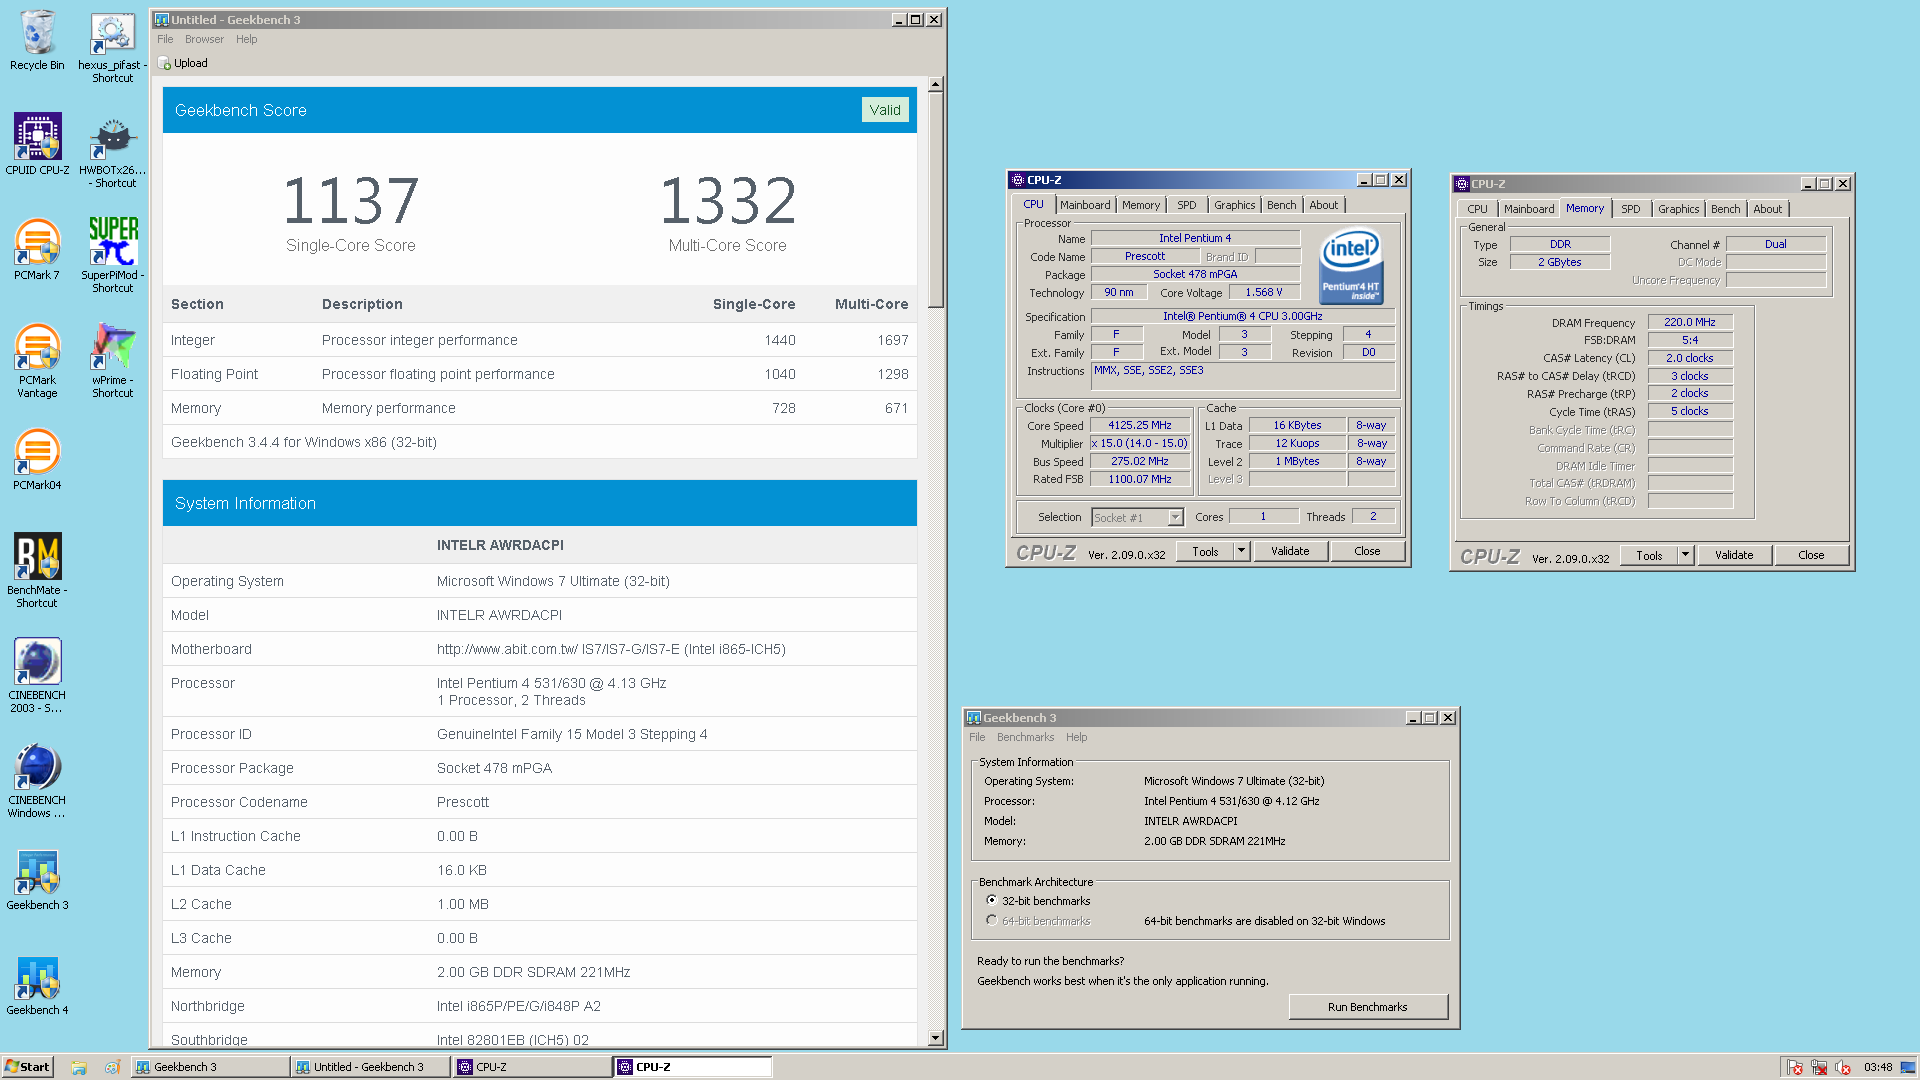
Task: Launch CINEBENCH Windows desktop icon
Action: pos(37,780)
